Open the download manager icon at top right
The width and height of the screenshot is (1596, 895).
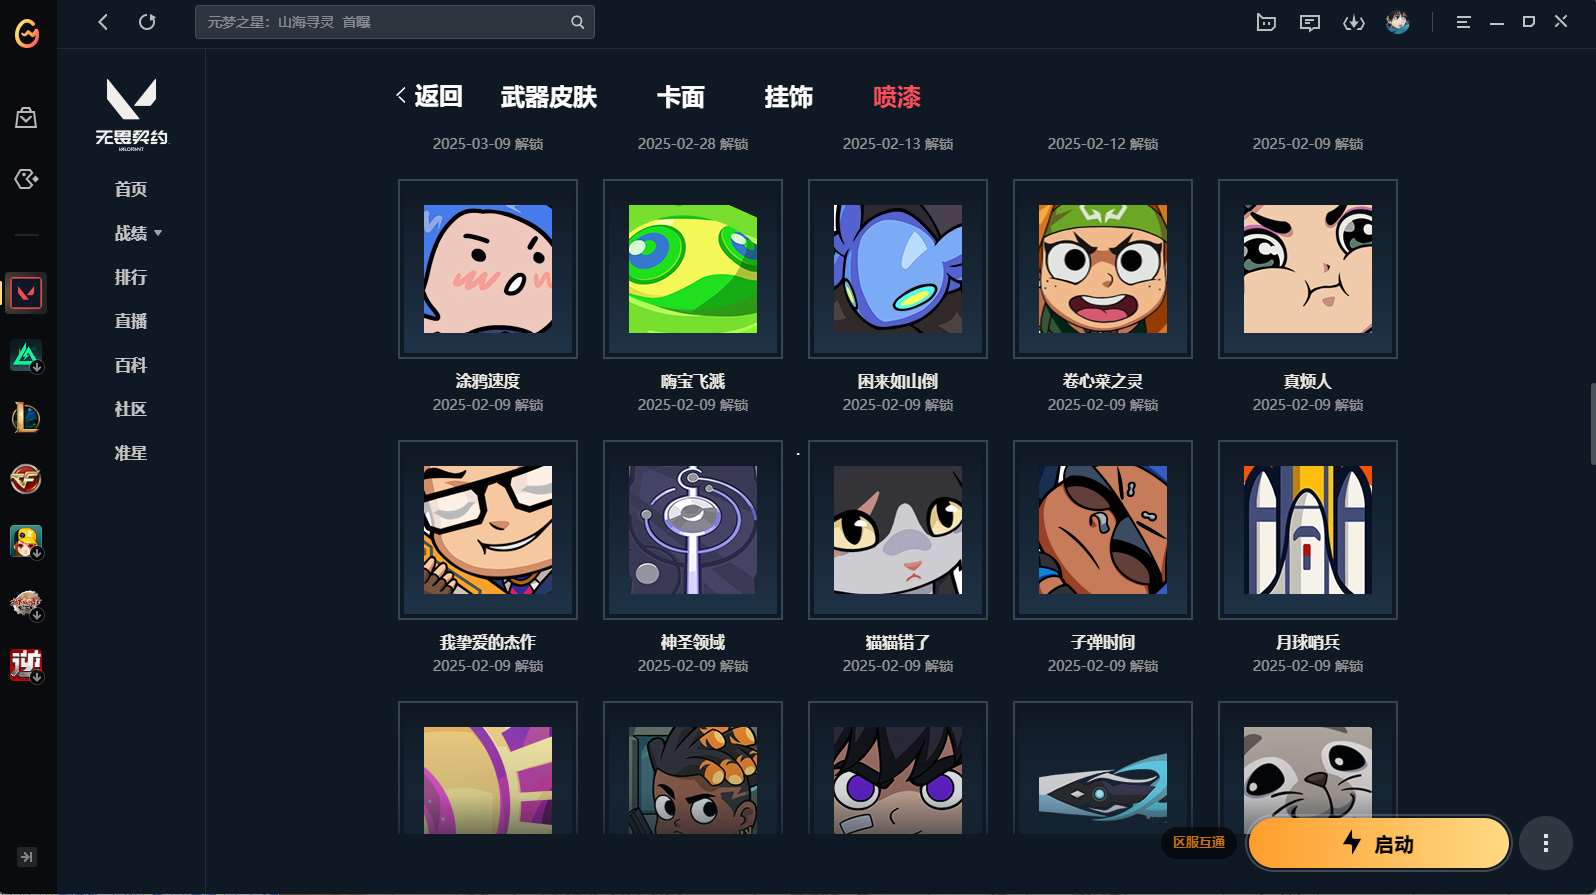coord(1354,22)
